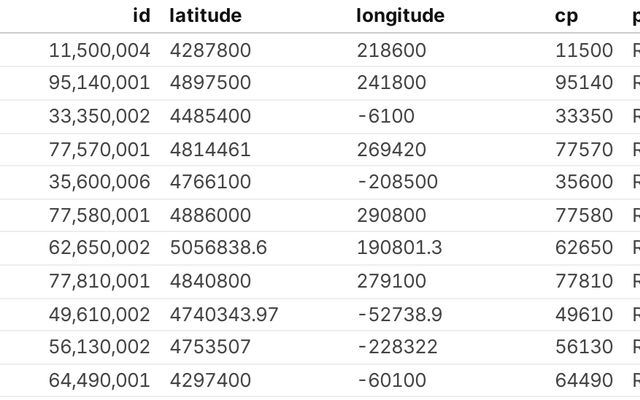This screenshot has height=400, width=640.
Task: Select id cell 11,500,004
Action: (99, 50)
